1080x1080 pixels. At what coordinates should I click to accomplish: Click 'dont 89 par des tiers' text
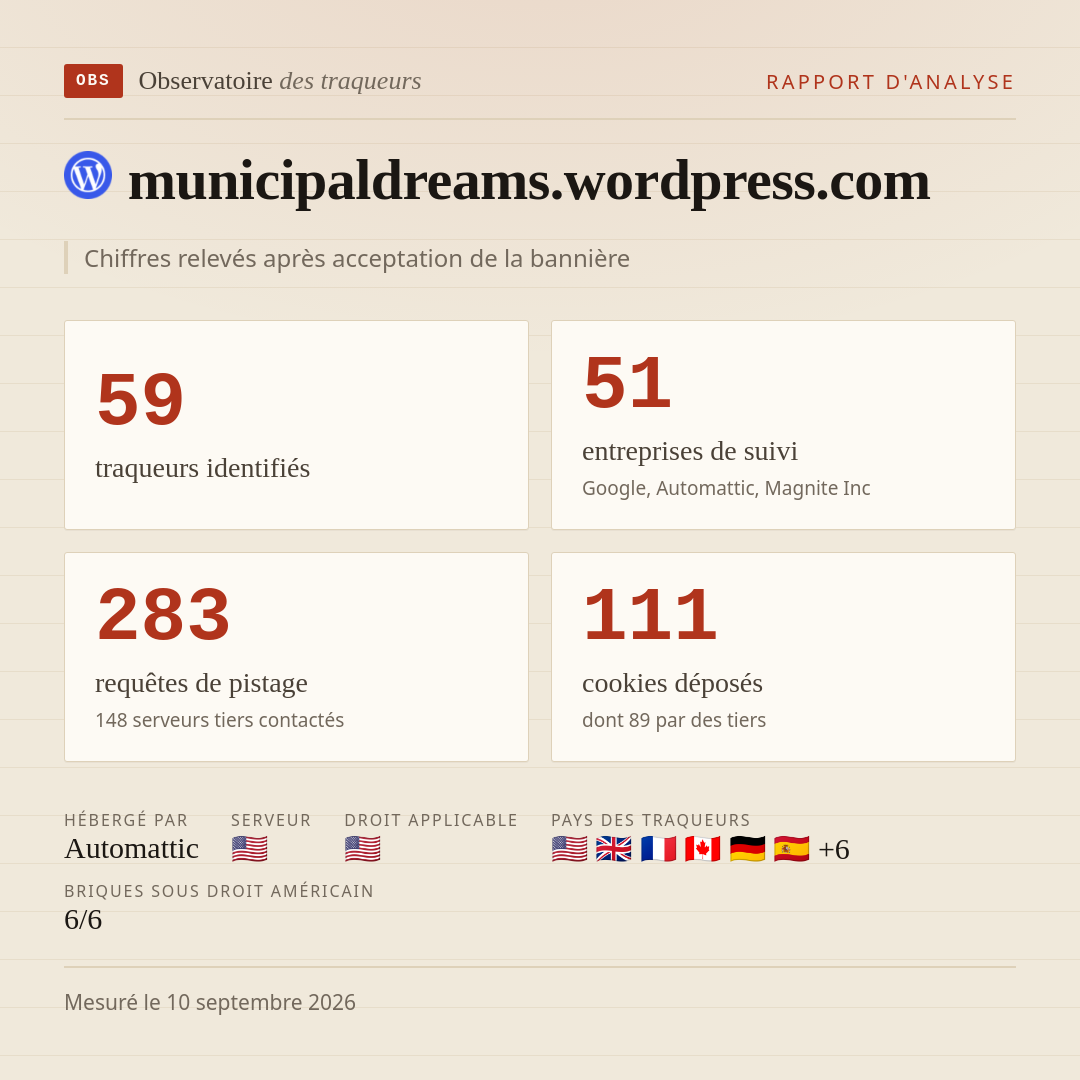tap(674, 720)
